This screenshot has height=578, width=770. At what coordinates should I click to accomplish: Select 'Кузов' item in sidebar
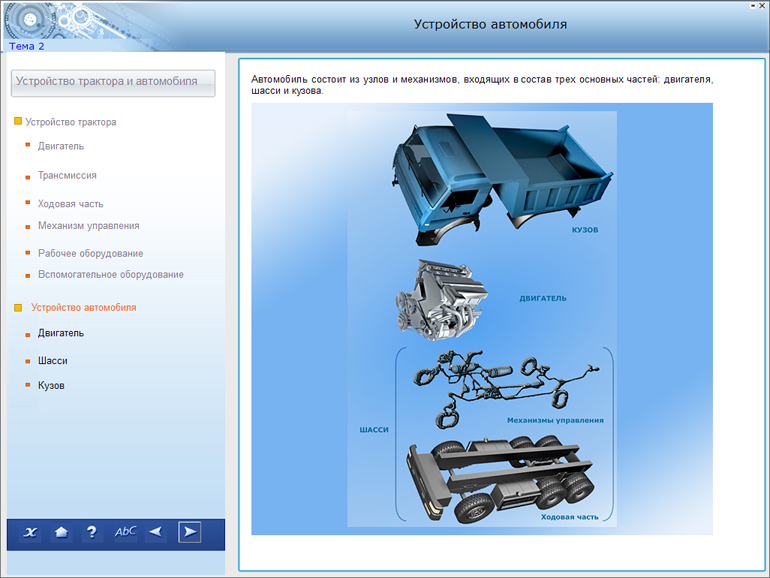(x=51, y=385)
